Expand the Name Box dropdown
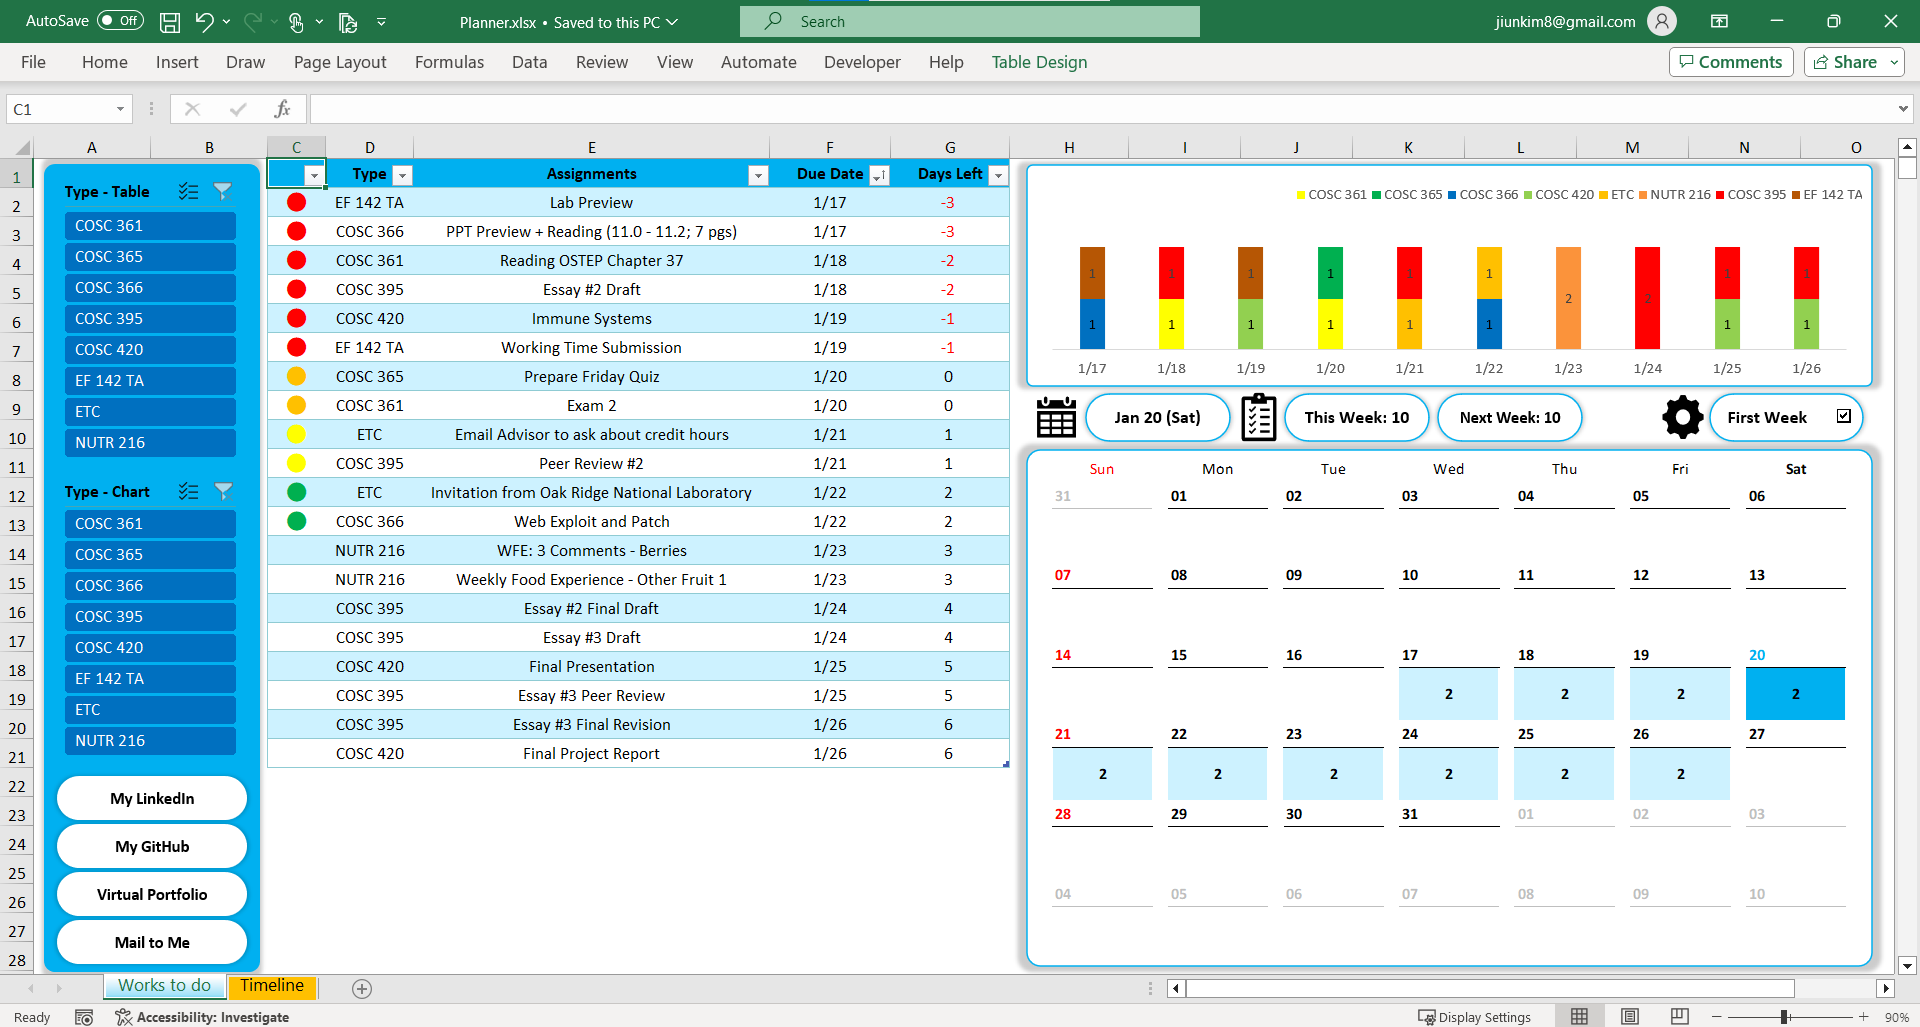 (120, 109)
